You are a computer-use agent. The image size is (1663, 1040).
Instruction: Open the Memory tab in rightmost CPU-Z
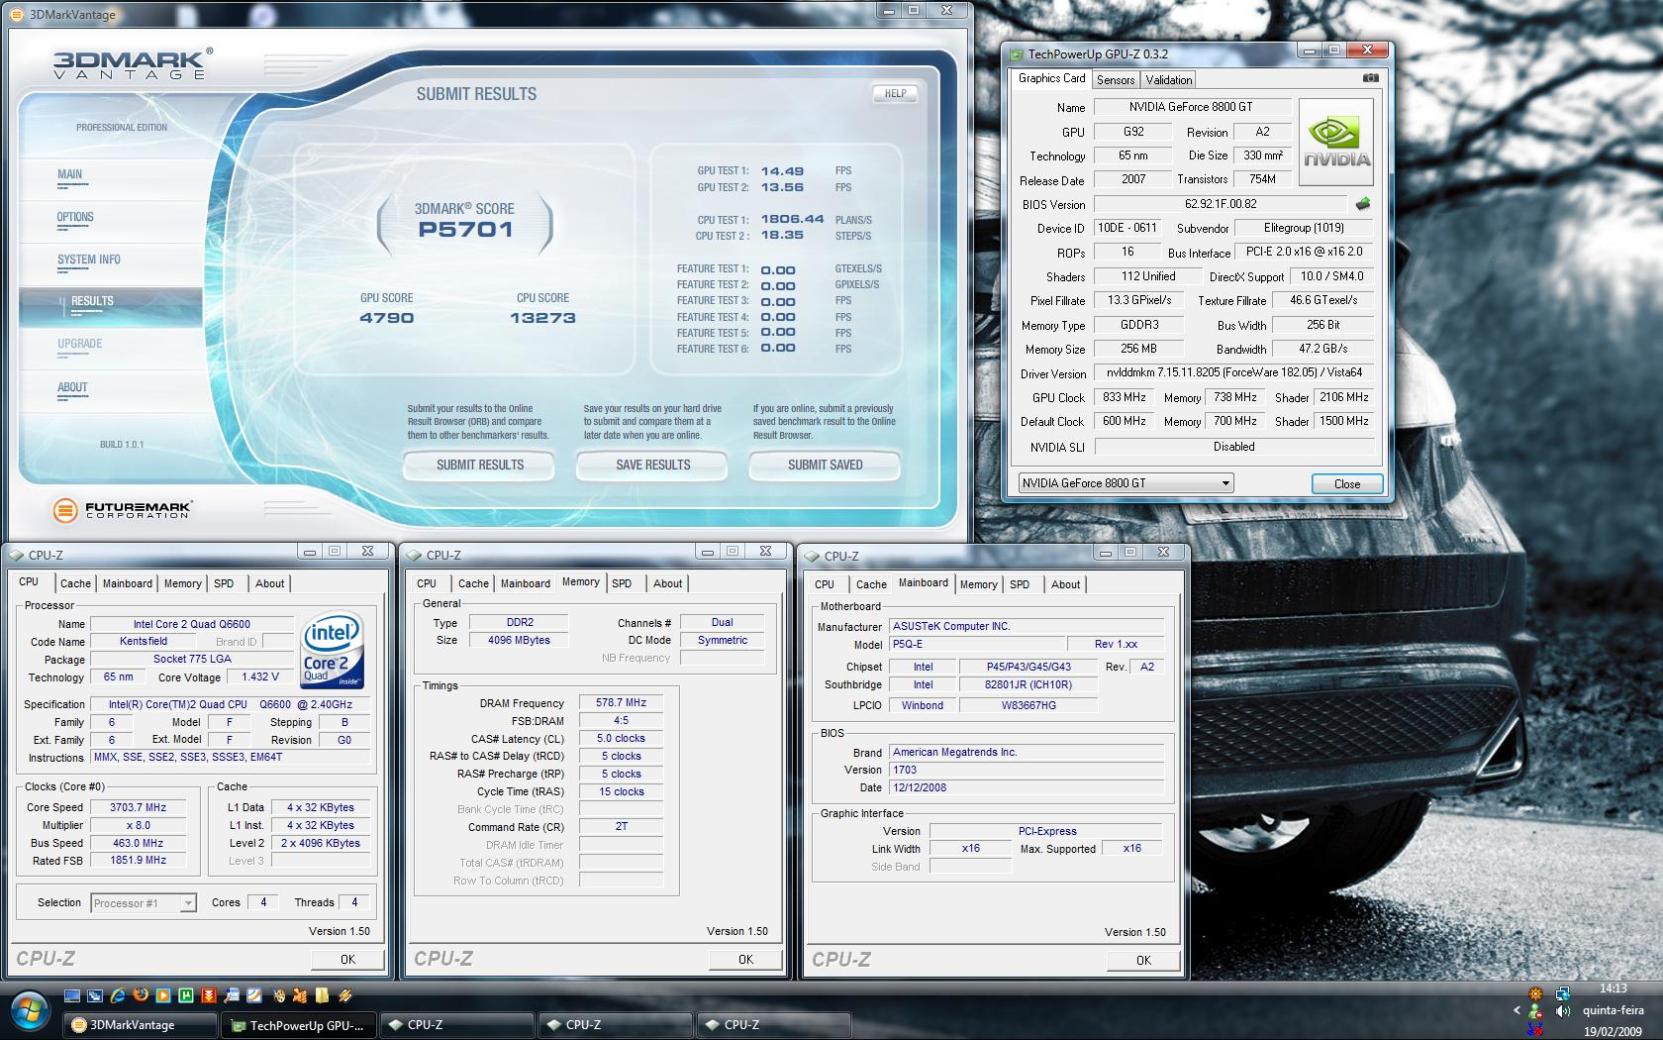(978, 585)
